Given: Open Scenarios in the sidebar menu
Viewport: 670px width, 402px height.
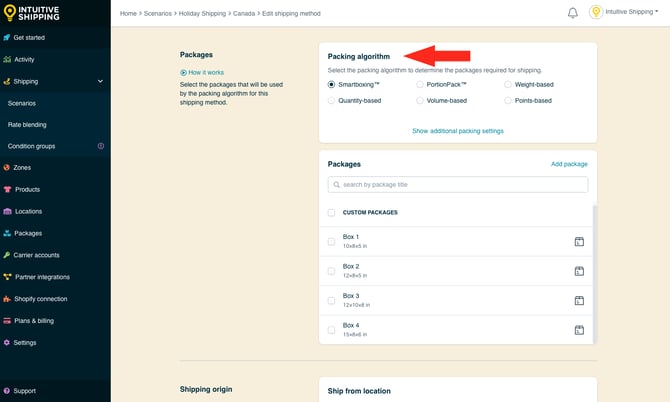Looking at the screenshot, I should point(22,103).
